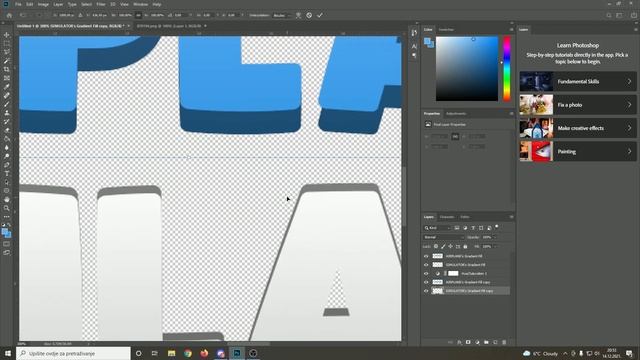
Task: Select the History Brush tool
Action: [x=7, y=121]
